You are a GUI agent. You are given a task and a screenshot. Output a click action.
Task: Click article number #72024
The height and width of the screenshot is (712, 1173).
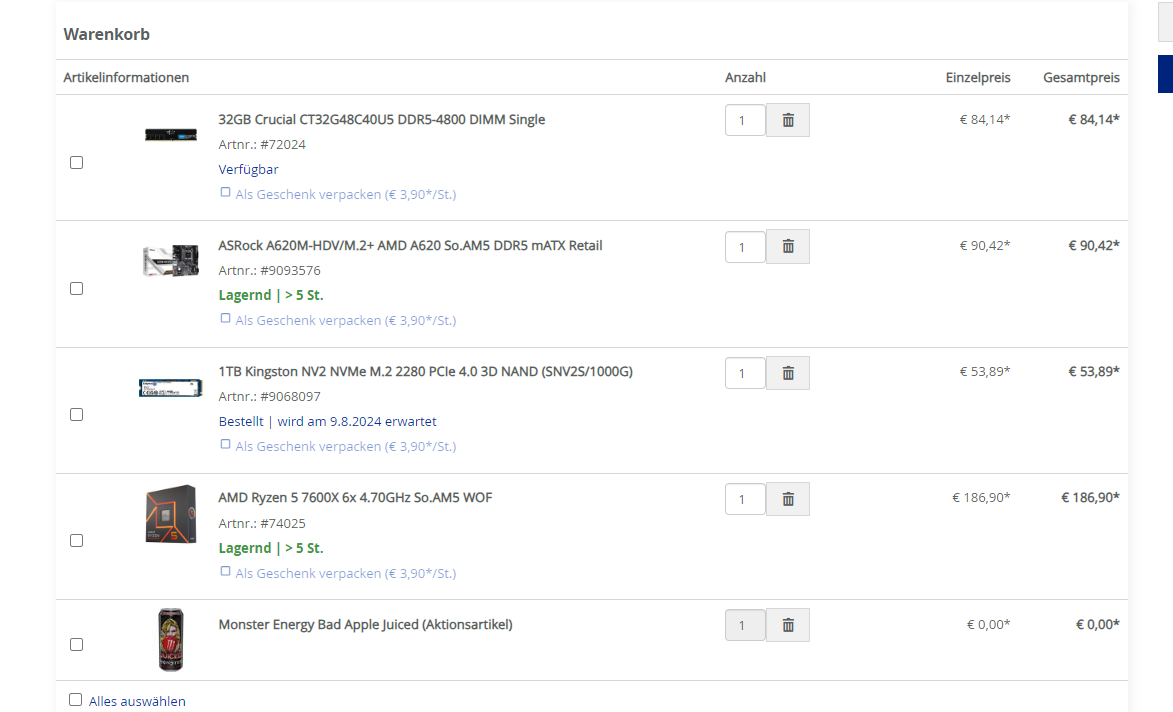coord(283,144)
